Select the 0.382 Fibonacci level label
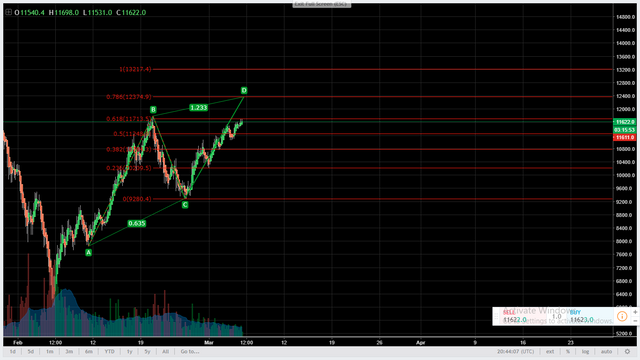The height and width of the screenshot is (360, 640). coord(129,149)
